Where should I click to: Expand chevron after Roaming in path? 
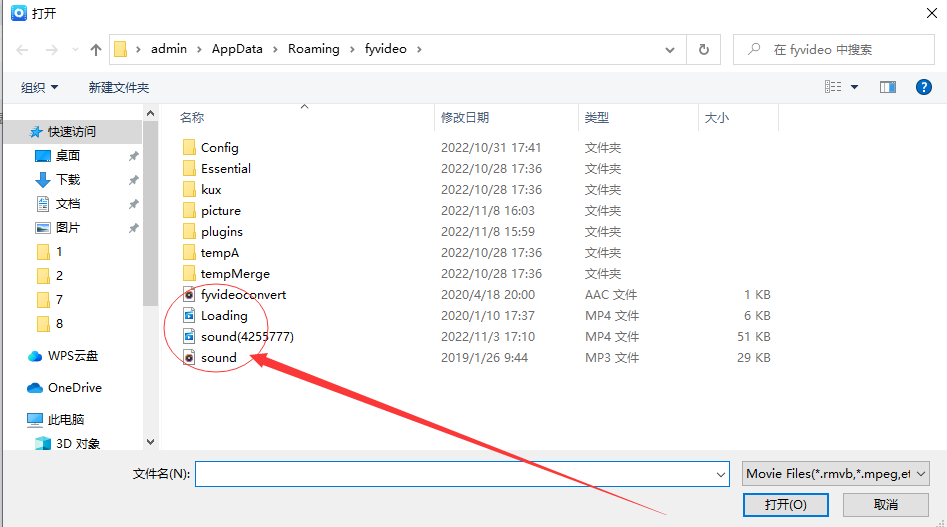point(352,50)
